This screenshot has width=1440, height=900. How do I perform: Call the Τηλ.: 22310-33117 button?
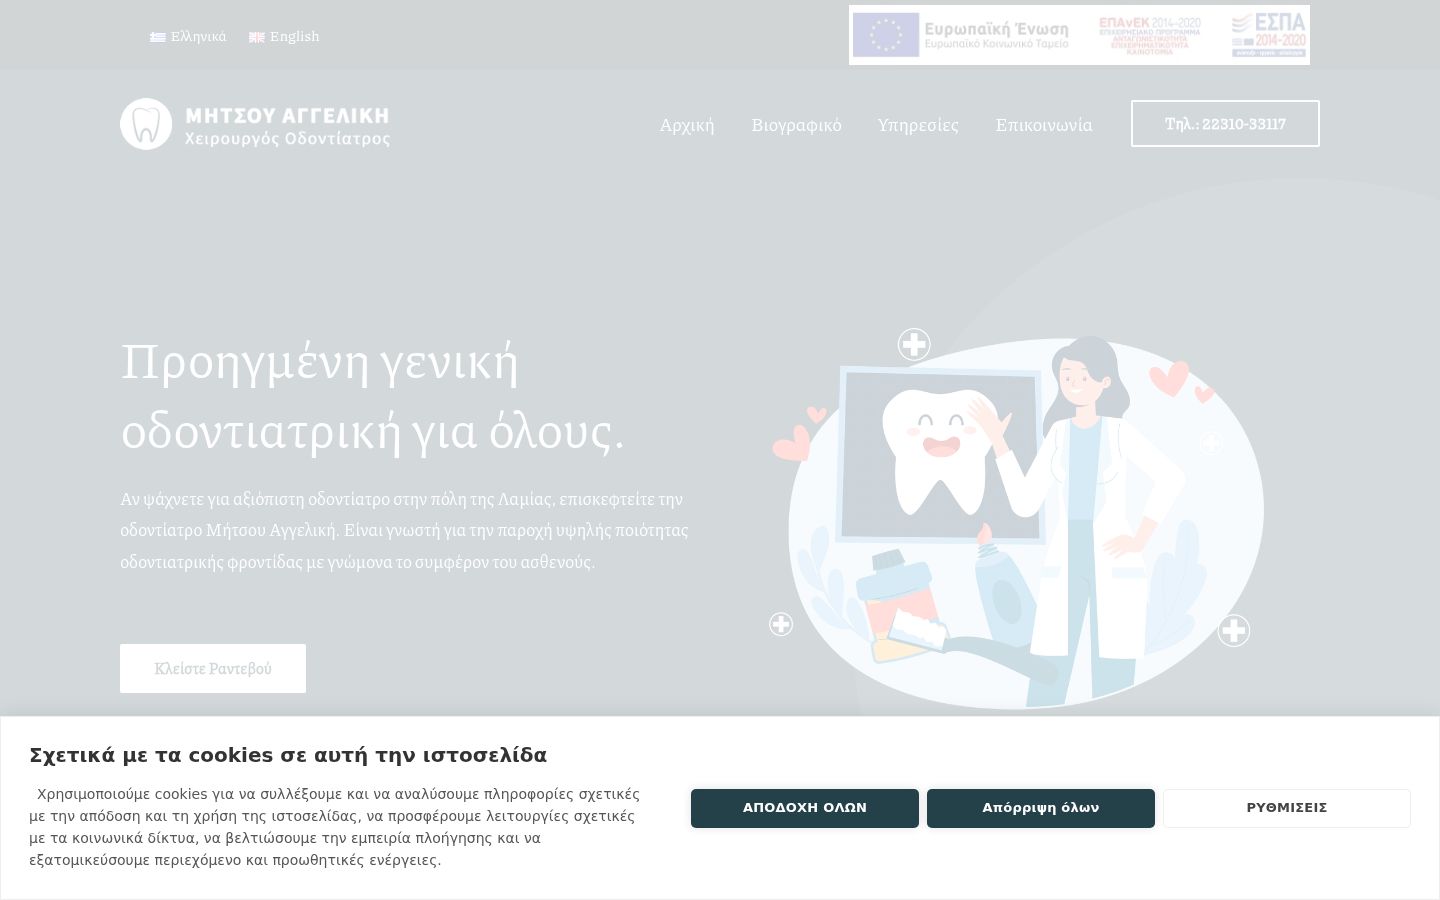(x=1225, y=124)
